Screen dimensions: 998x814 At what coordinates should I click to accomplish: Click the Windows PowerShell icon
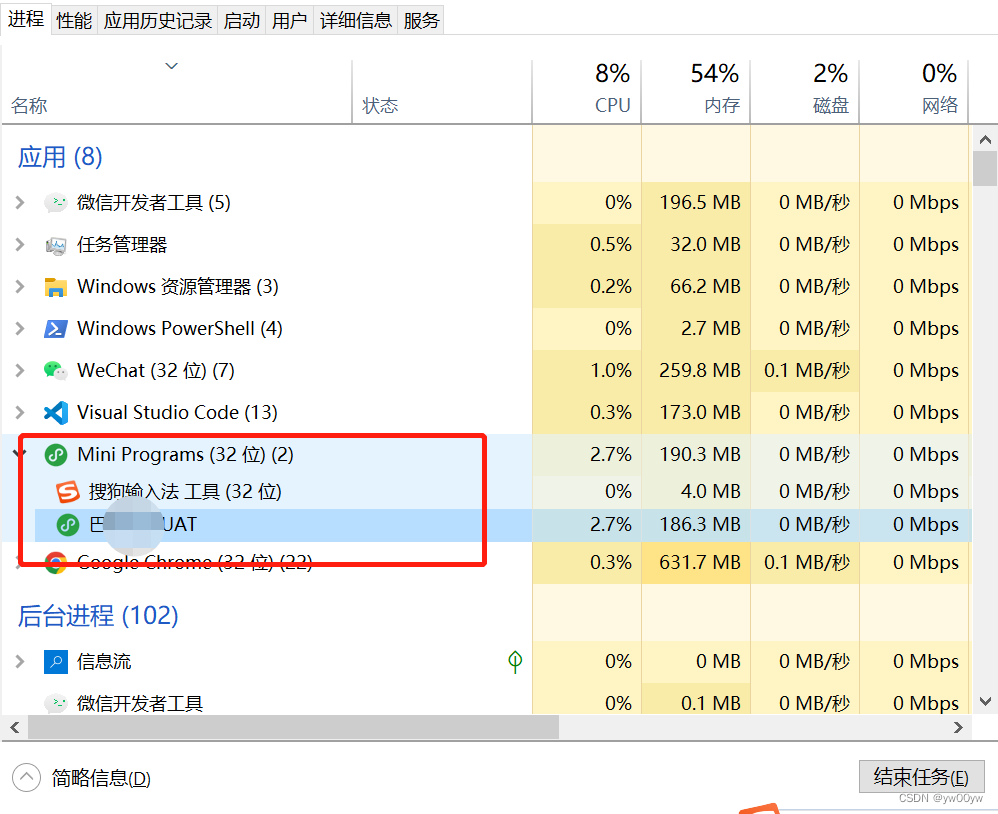[56, 329]
